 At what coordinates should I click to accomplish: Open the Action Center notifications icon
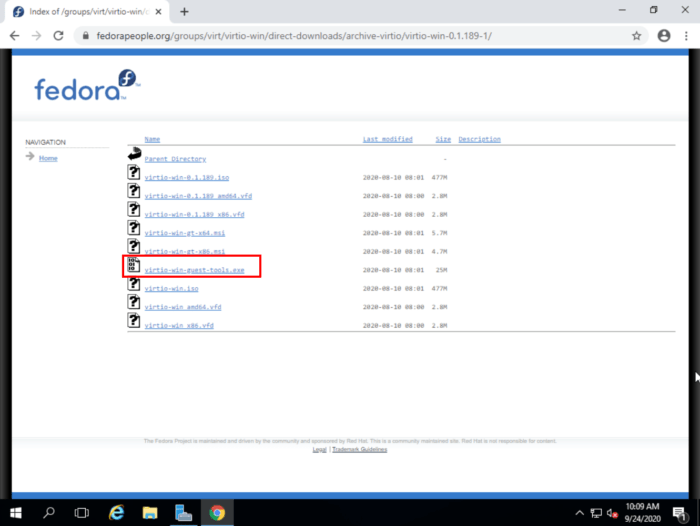pyautogui.click(x=680, y=513)
